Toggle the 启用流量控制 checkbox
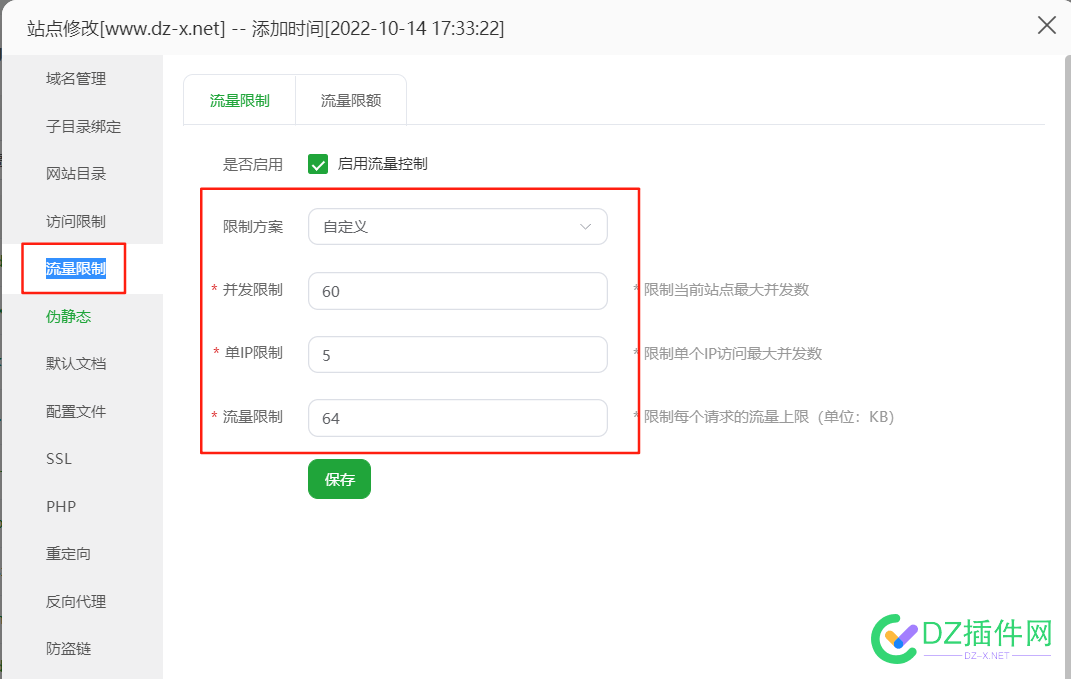 (318, 164)
